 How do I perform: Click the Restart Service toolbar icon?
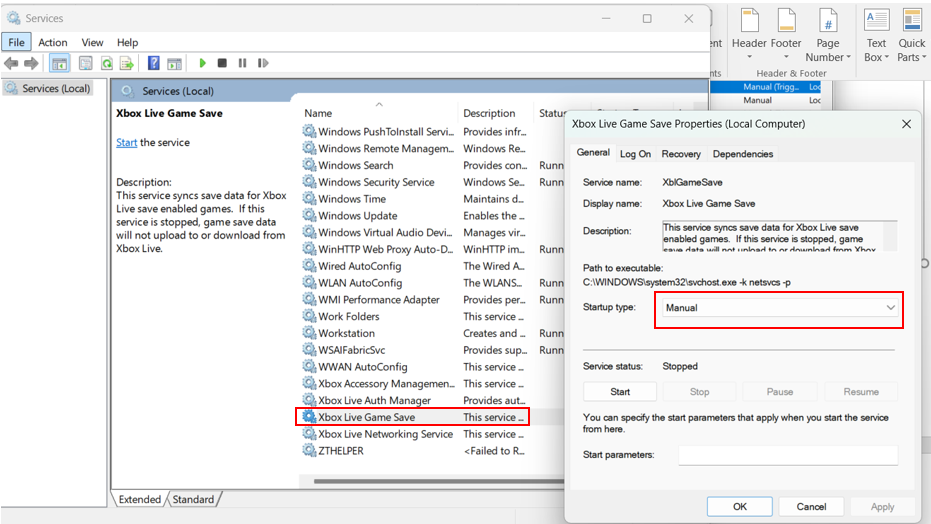[263, 63]
